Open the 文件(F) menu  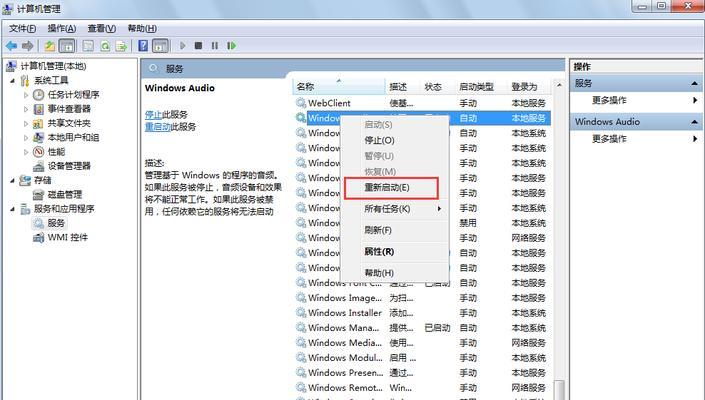coord(22,28)
